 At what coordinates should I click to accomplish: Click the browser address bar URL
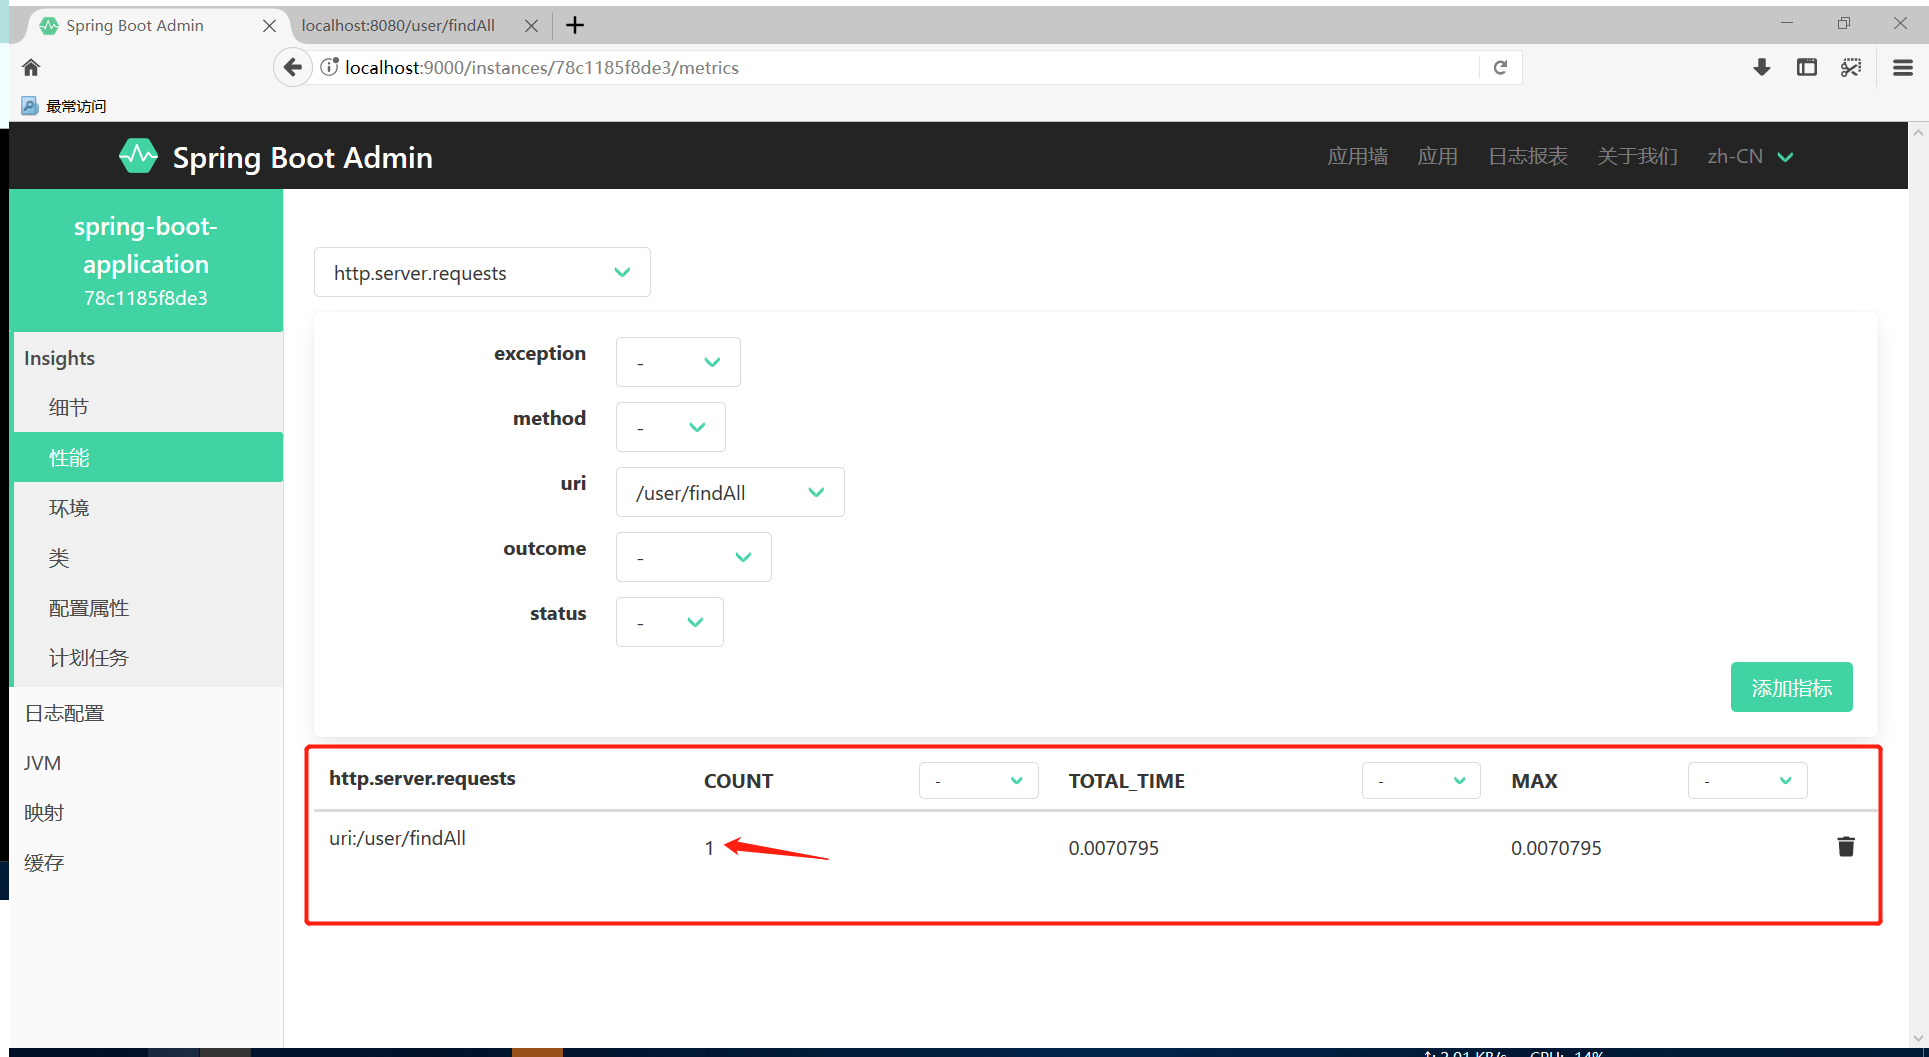tap(542, 67)
